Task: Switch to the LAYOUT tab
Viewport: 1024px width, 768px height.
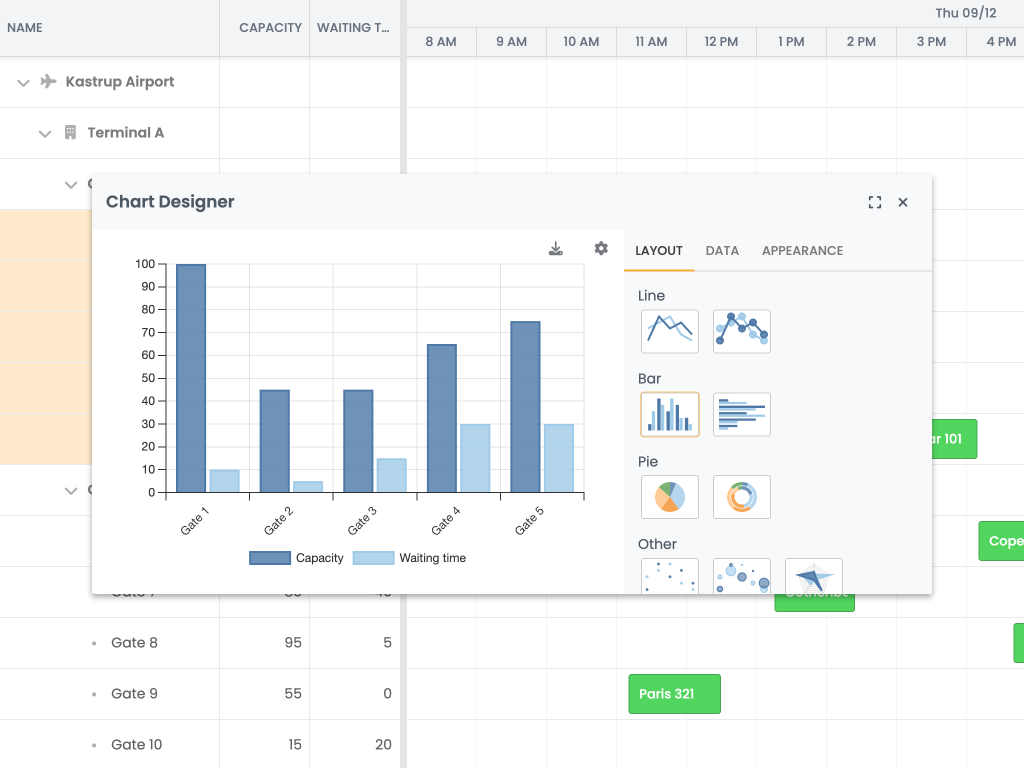Action: click(x=658, y=251)
